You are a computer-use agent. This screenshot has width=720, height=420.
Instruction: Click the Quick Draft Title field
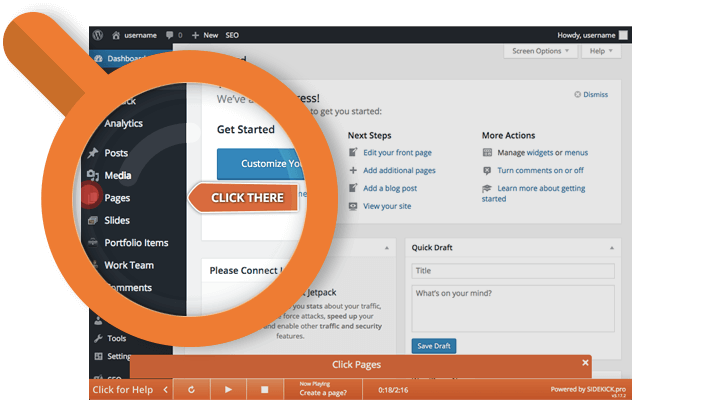click(x=512, y=270)
